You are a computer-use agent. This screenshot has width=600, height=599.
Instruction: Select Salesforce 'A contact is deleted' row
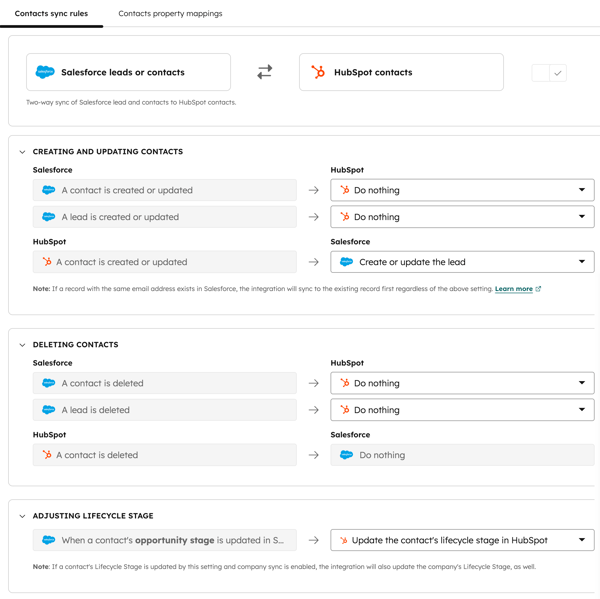pos(165,383)
